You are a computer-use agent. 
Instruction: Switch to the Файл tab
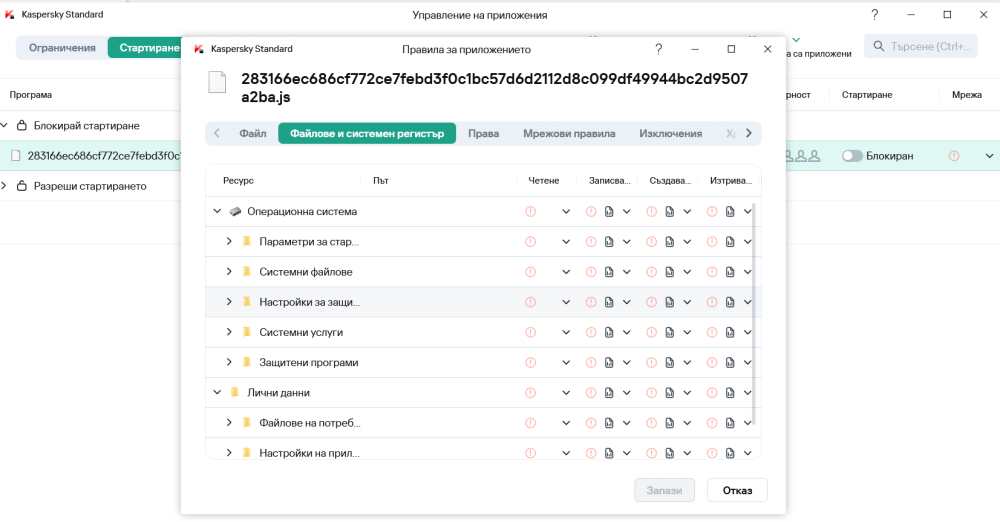(253, 133)
